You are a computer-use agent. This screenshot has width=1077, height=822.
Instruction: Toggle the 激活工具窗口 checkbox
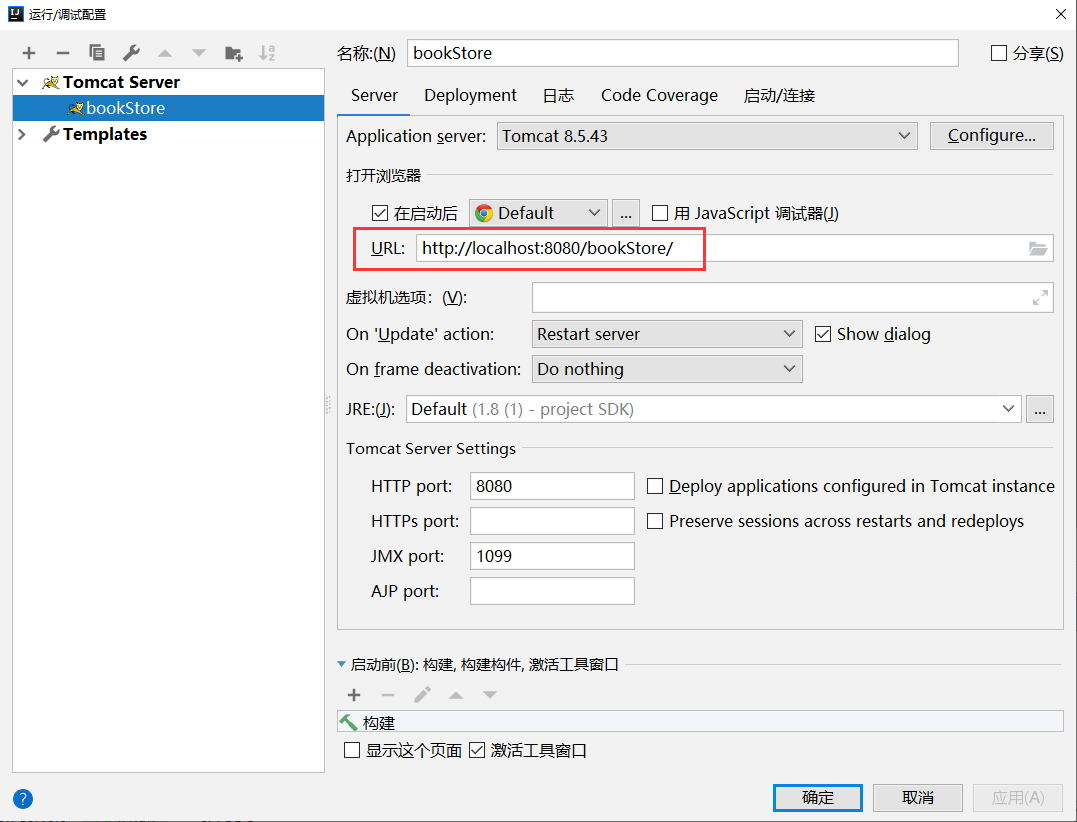(x=477, y=750)
